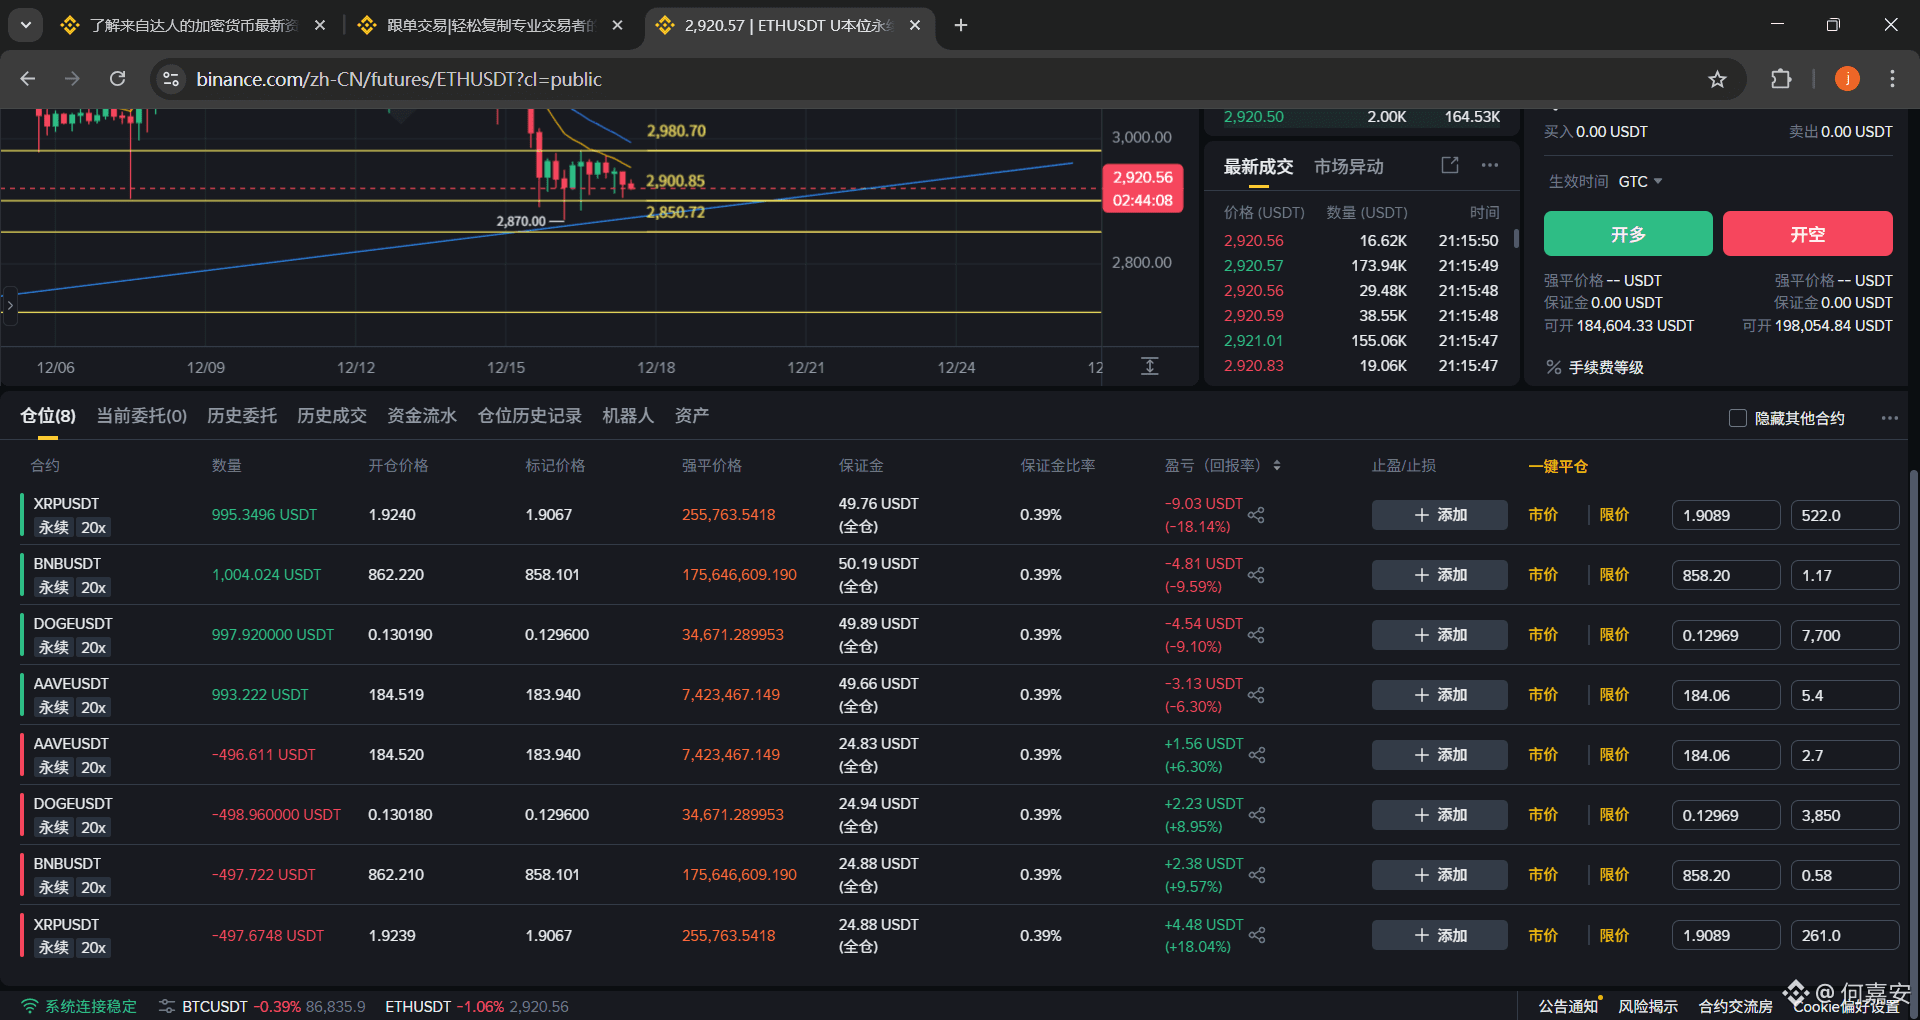
Task: Add TP/SL for the XRPUSDT long position
Action: [x=1440, y=515]
